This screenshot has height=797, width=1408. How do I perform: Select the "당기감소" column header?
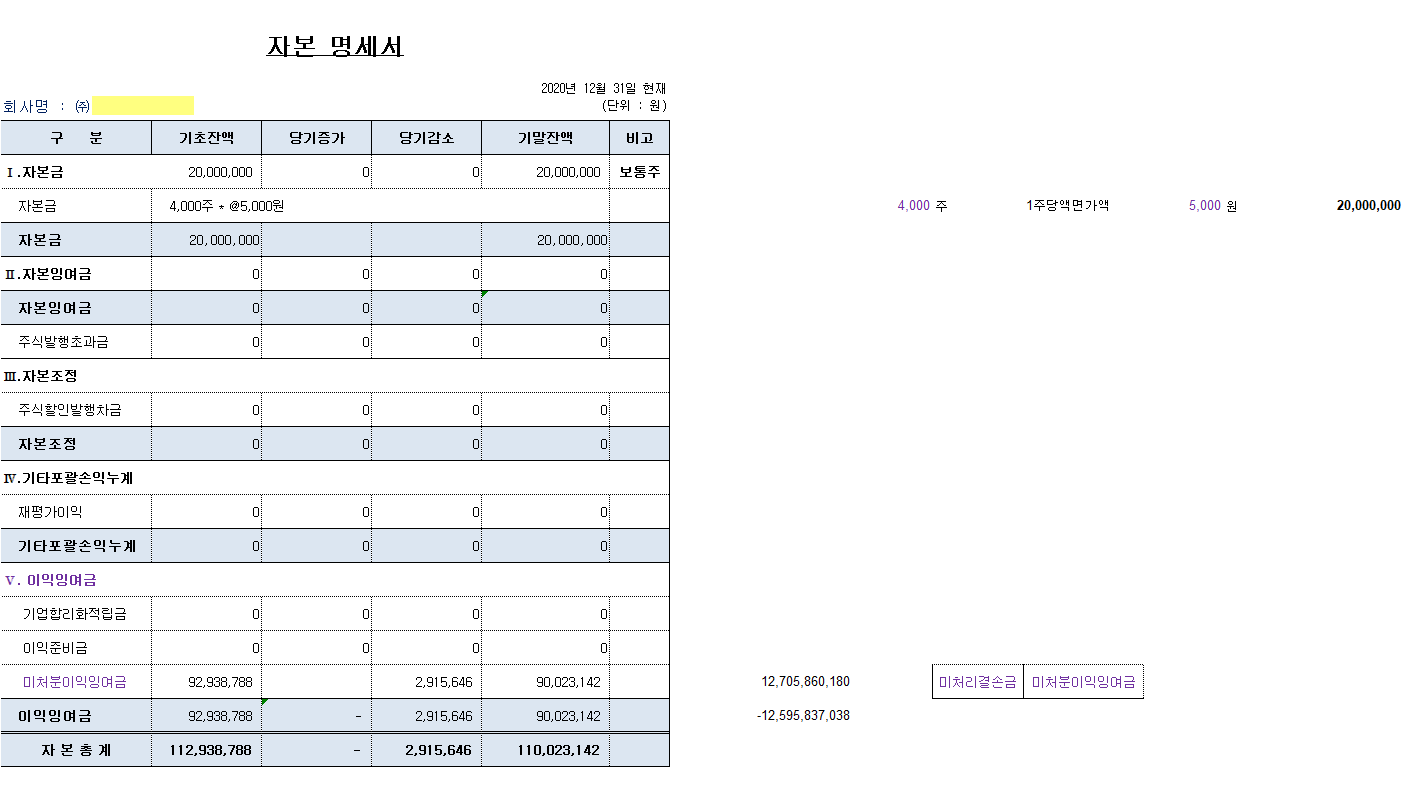coord(426,138)
